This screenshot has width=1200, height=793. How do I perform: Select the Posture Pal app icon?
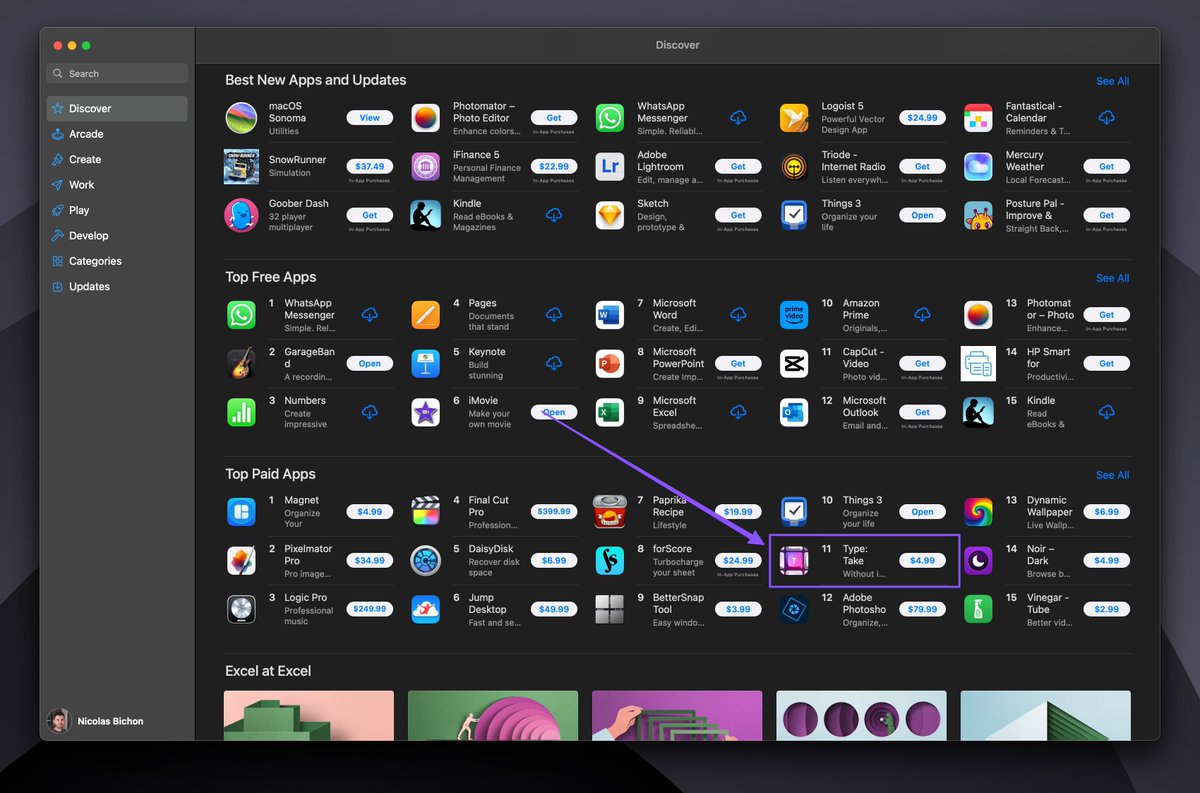(x=978, y=215)
